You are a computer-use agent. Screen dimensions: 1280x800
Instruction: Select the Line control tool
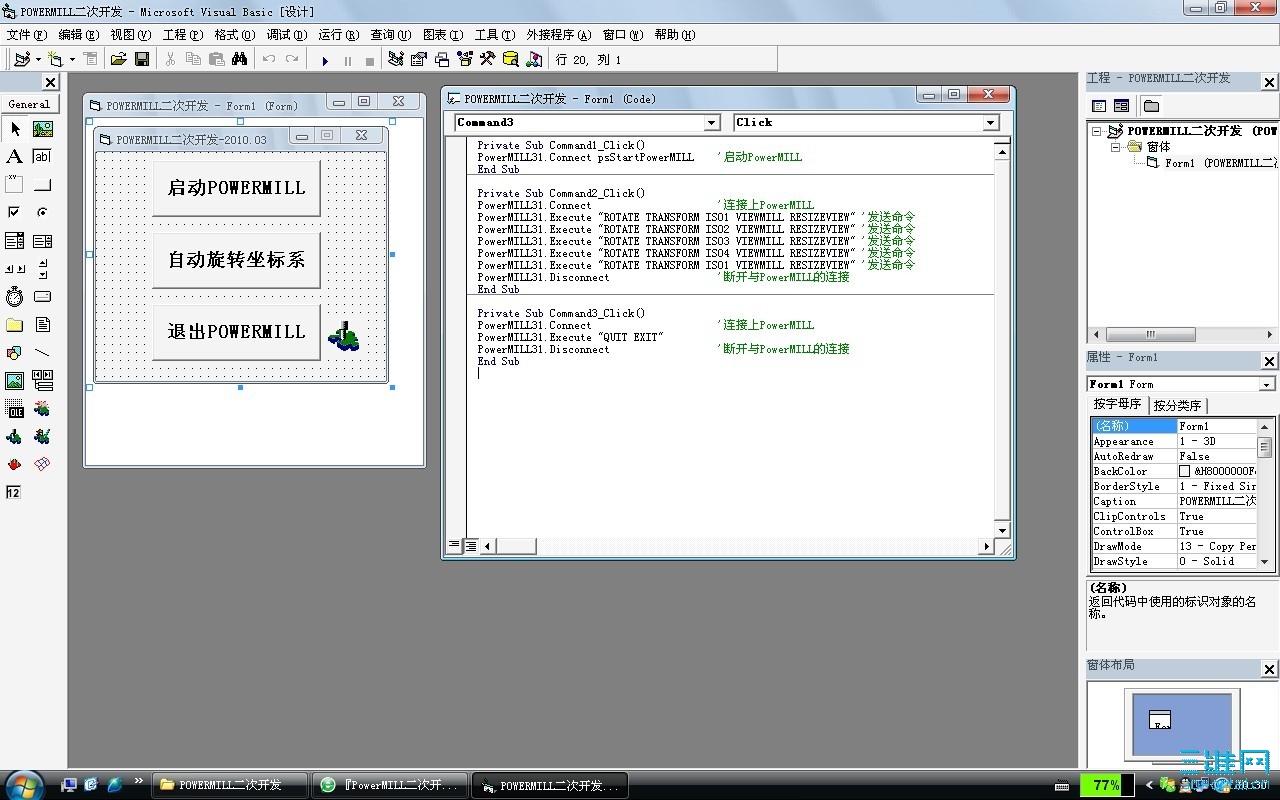point(43,353)
